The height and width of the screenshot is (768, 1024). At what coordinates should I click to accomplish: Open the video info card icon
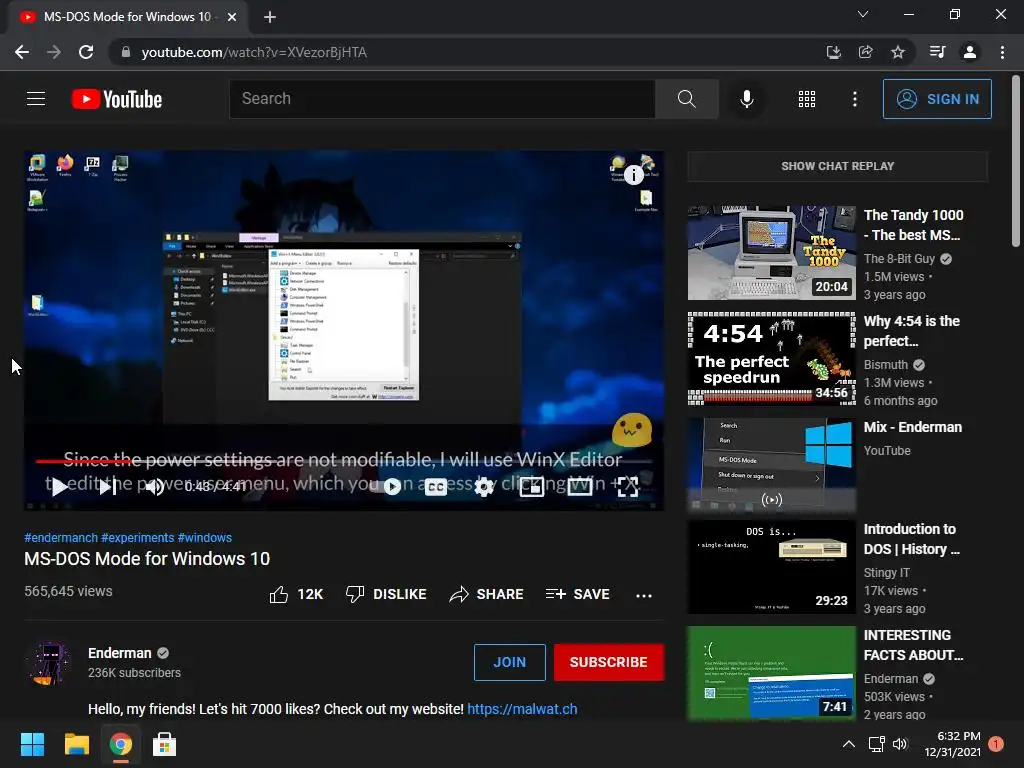click(x=633, y=174)
